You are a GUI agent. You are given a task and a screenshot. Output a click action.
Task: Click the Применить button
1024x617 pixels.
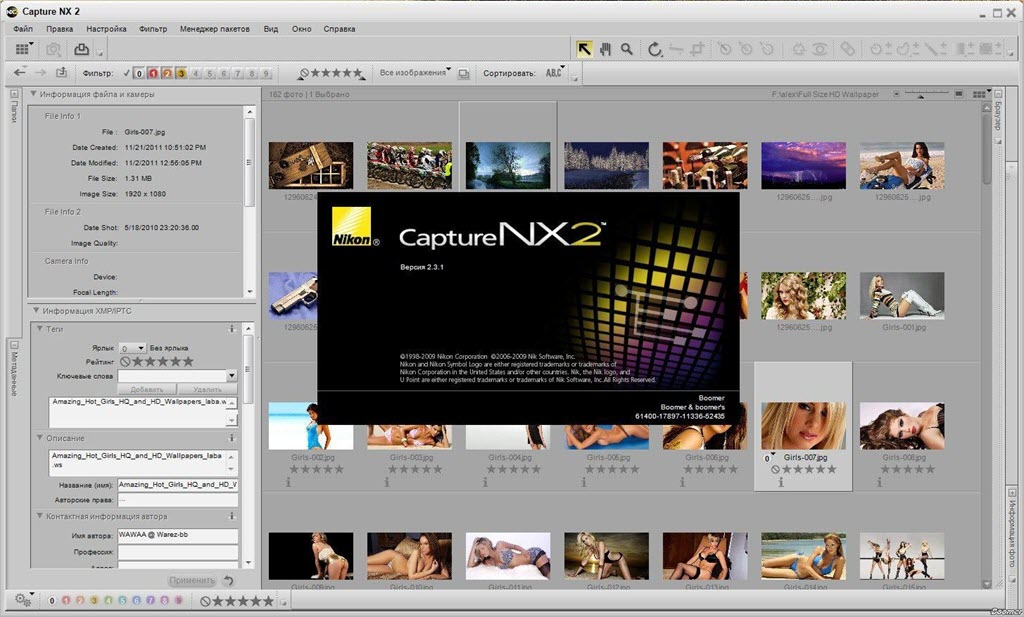tap(192, 580)
